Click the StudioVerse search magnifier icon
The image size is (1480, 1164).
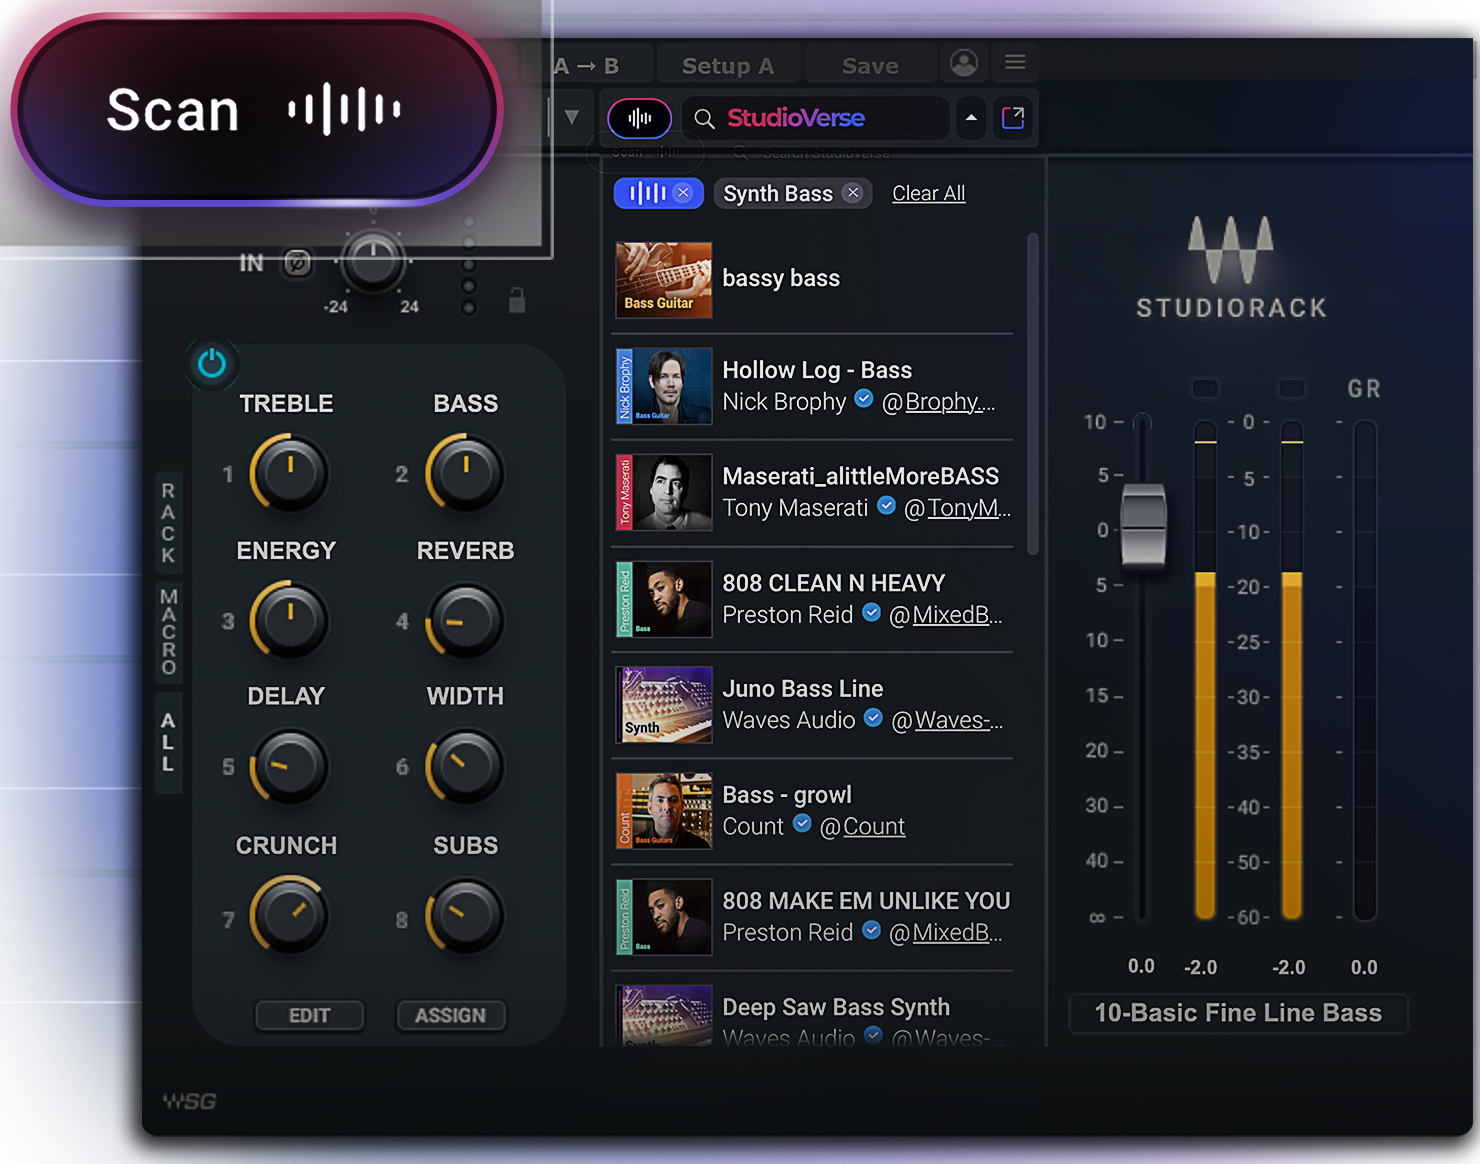click(x=704, y=119)
